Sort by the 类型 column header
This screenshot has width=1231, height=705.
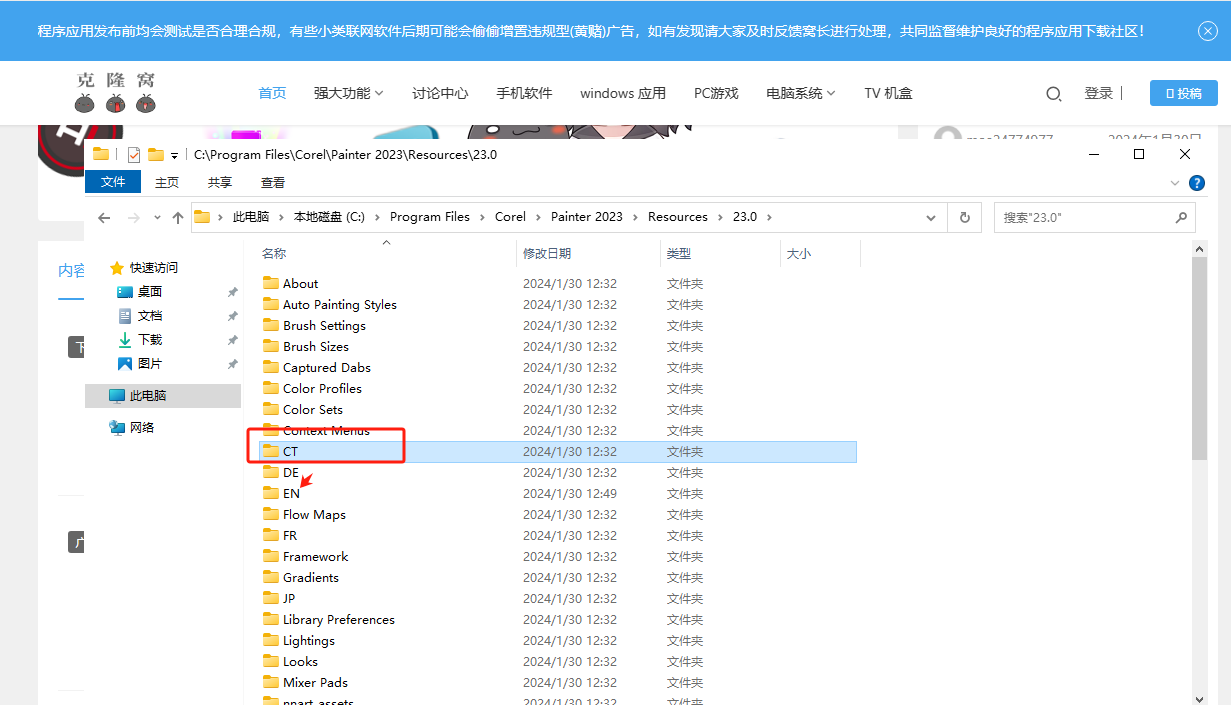[679, 254]
